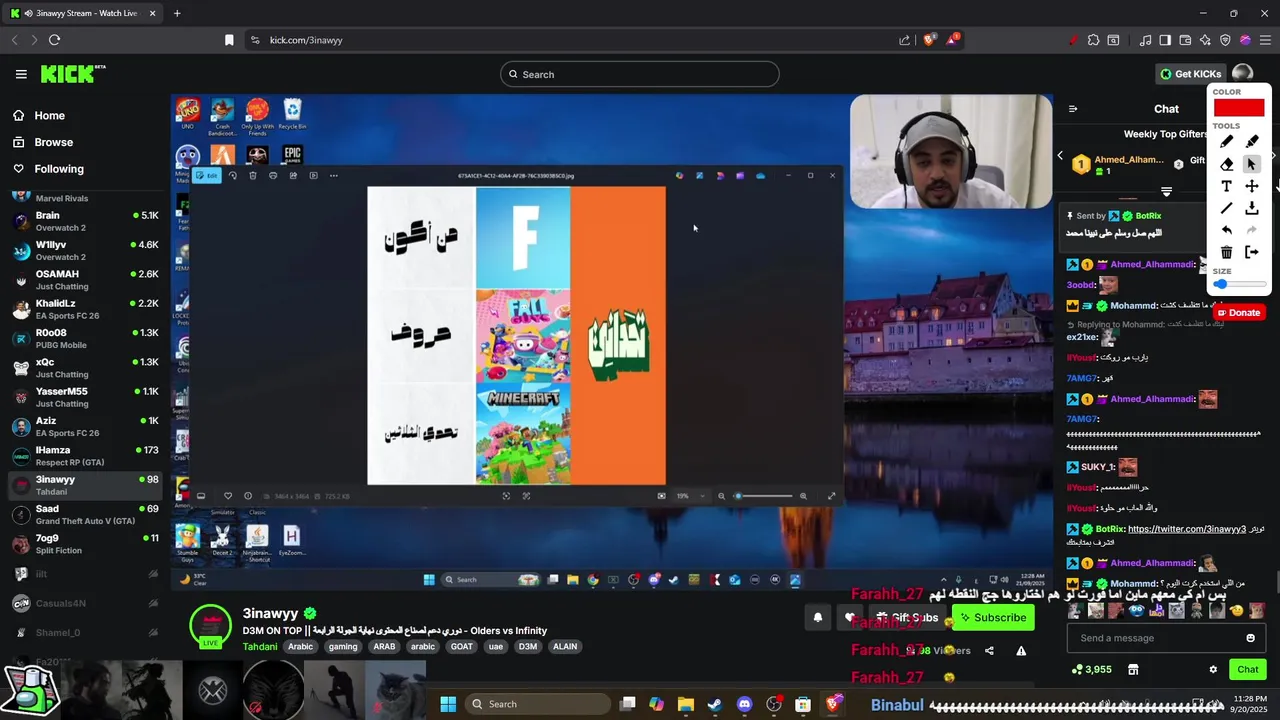1280x720 pixels.
Task: Select the gaming tag
Action: click(x=343, y=647)
